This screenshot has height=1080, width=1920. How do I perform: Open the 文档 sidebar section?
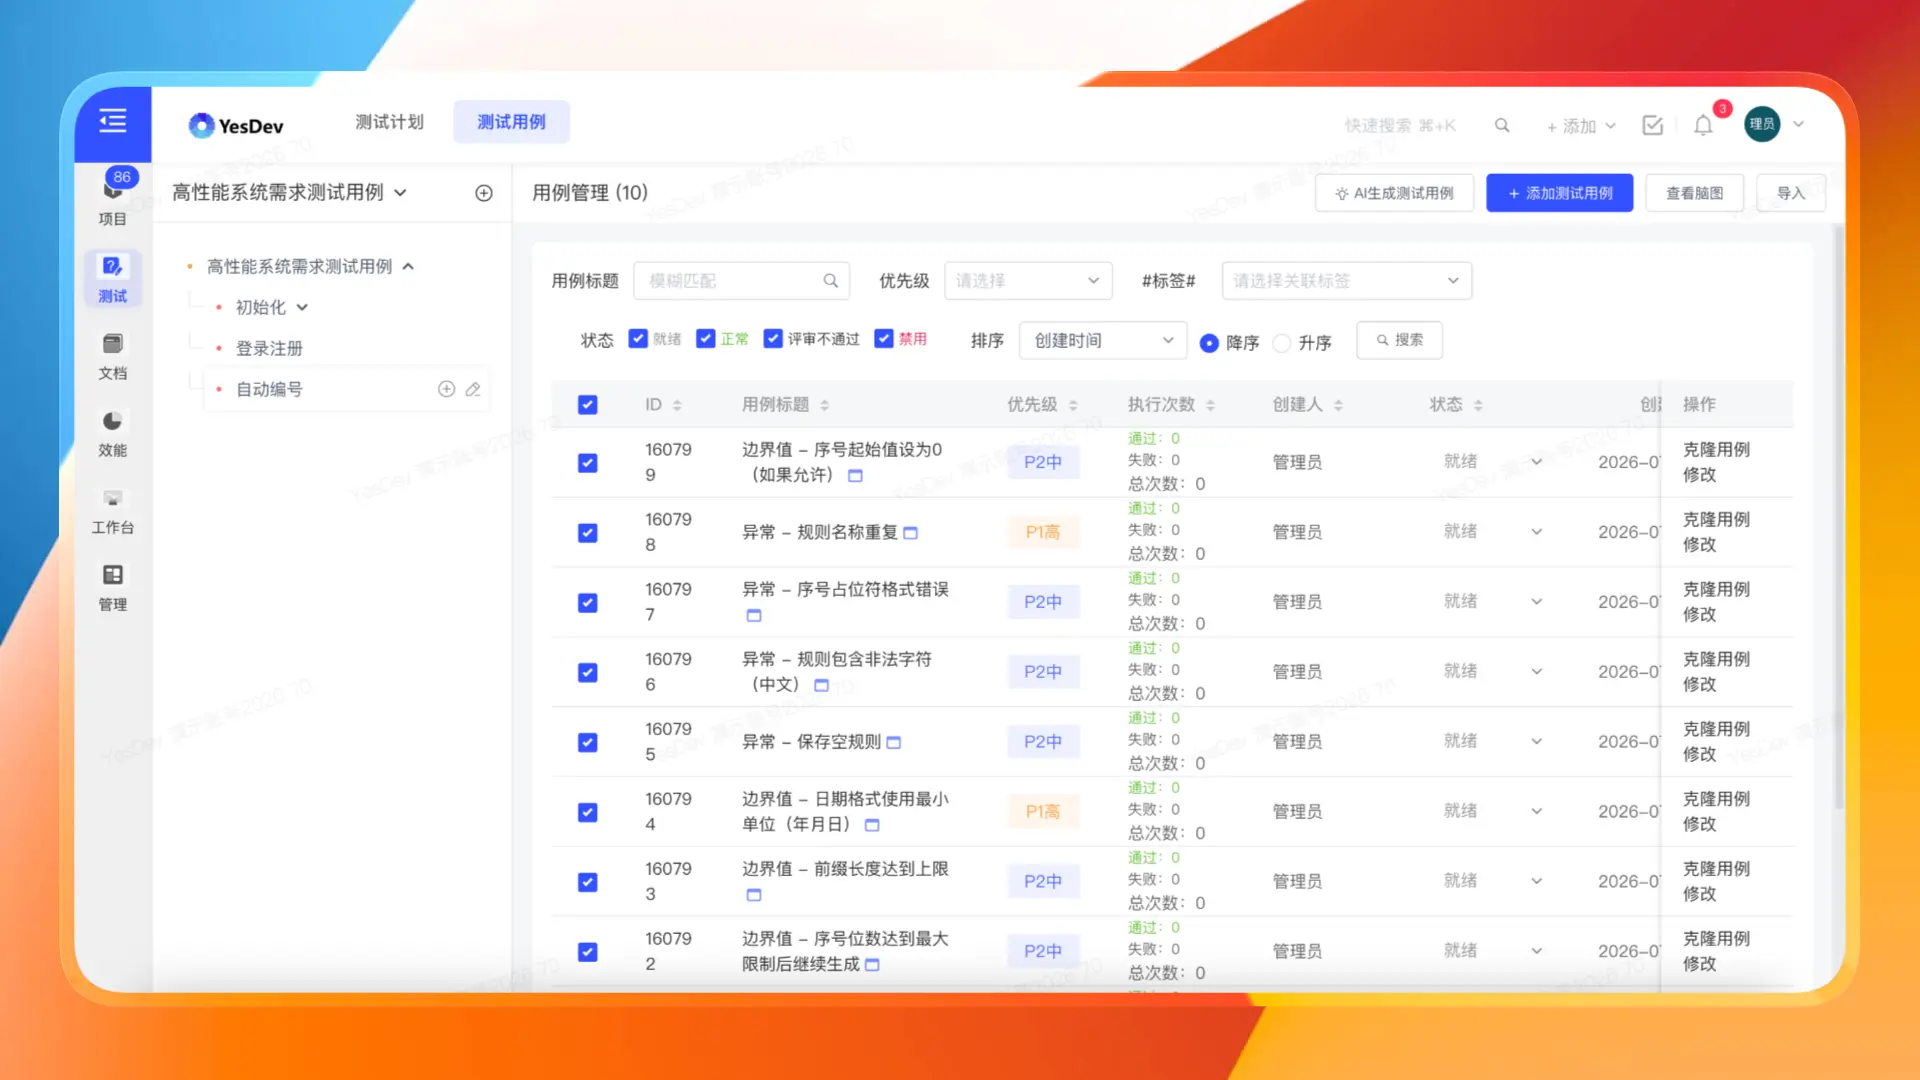tap(113, 356)
